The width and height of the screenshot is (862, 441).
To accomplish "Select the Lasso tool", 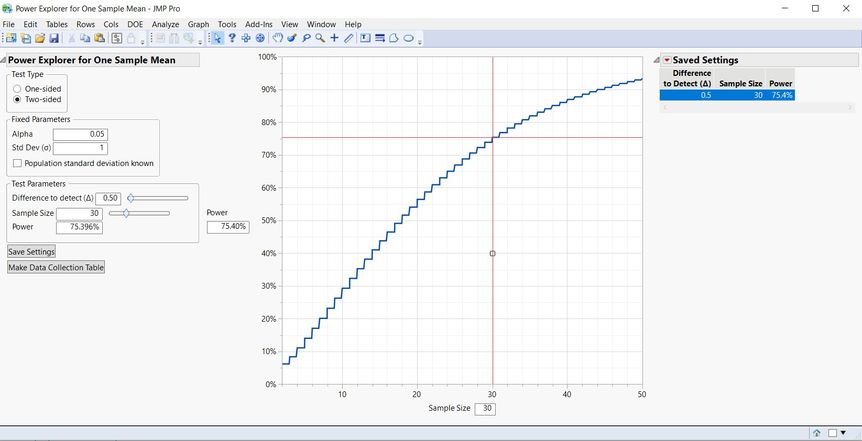I will click(306, 38).
